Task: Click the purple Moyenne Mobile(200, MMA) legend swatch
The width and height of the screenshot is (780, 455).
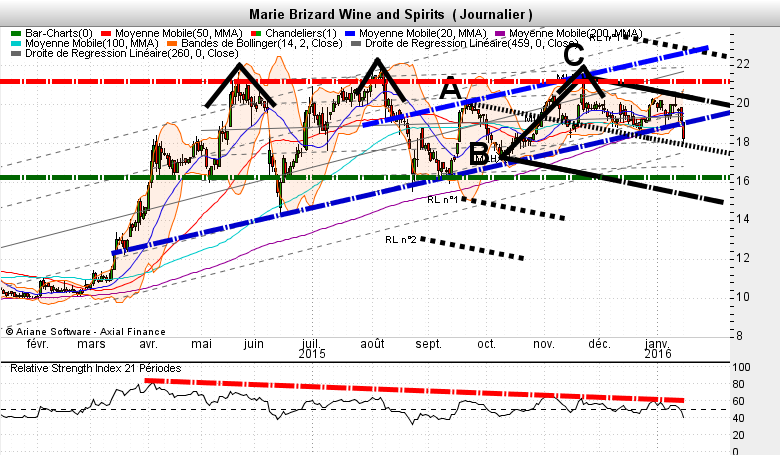Action: tap(500, 33)
